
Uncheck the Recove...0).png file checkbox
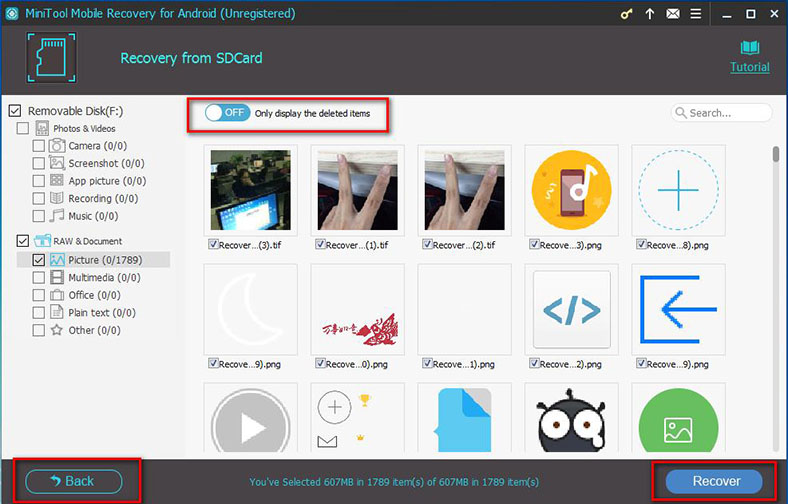(x=320, y=363)
